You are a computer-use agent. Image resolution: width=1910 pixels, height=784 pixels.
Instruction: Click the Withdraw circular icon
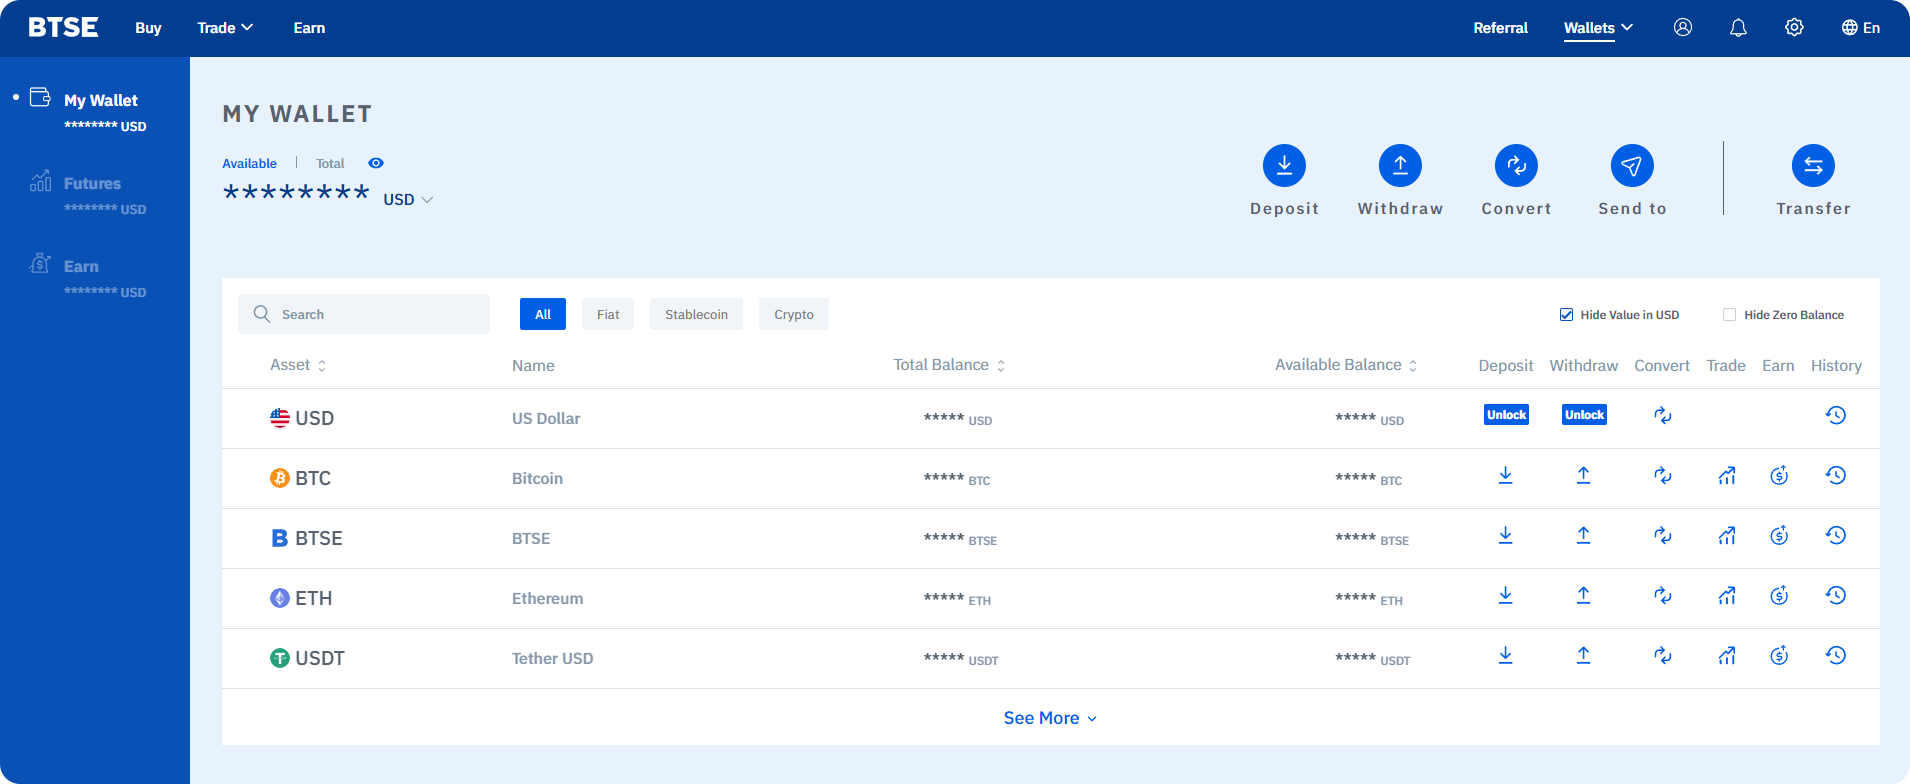pos(1400,166)
